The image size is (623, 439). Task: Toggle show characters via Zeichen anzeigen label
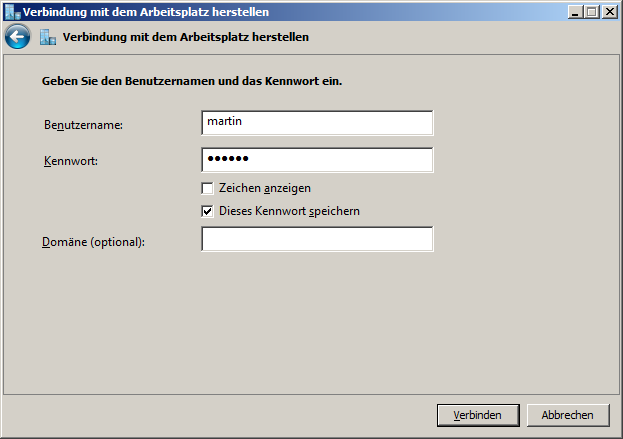[265, 188]
